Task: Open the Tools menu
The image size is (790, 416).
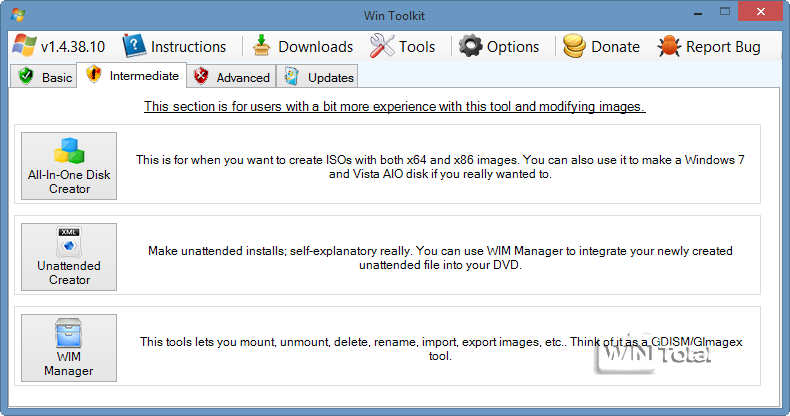Action: [403, 46]
